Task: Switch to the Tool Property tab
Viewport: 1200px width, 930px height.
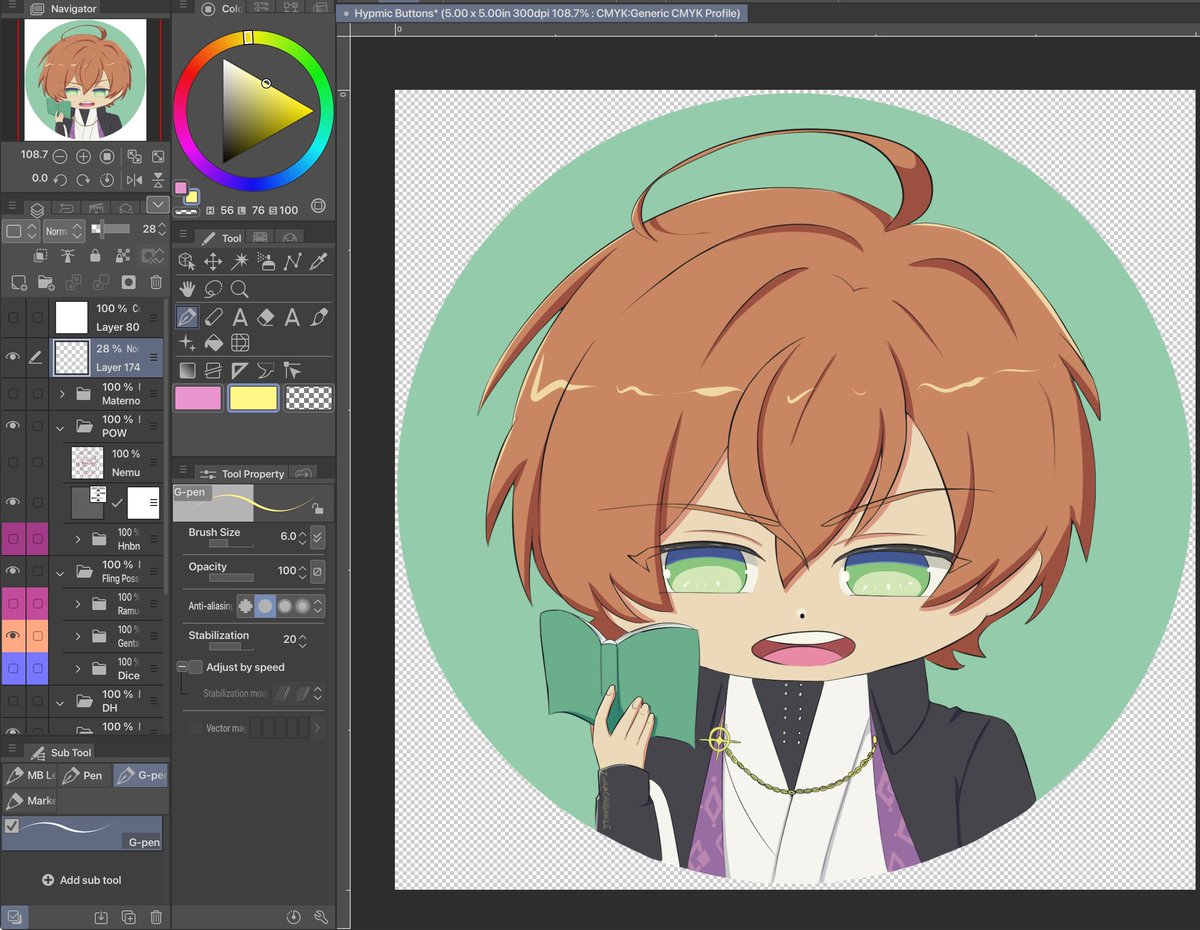Action: point(243,473)
